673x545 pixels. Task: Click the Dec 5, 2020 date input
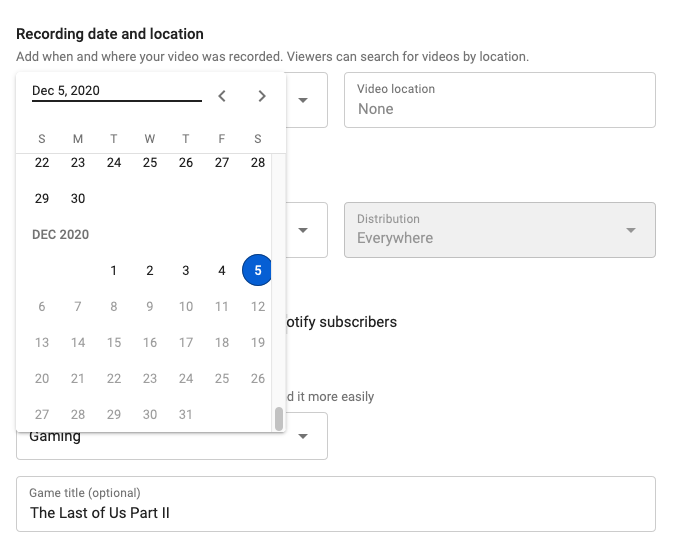click(x=116, y=91)
